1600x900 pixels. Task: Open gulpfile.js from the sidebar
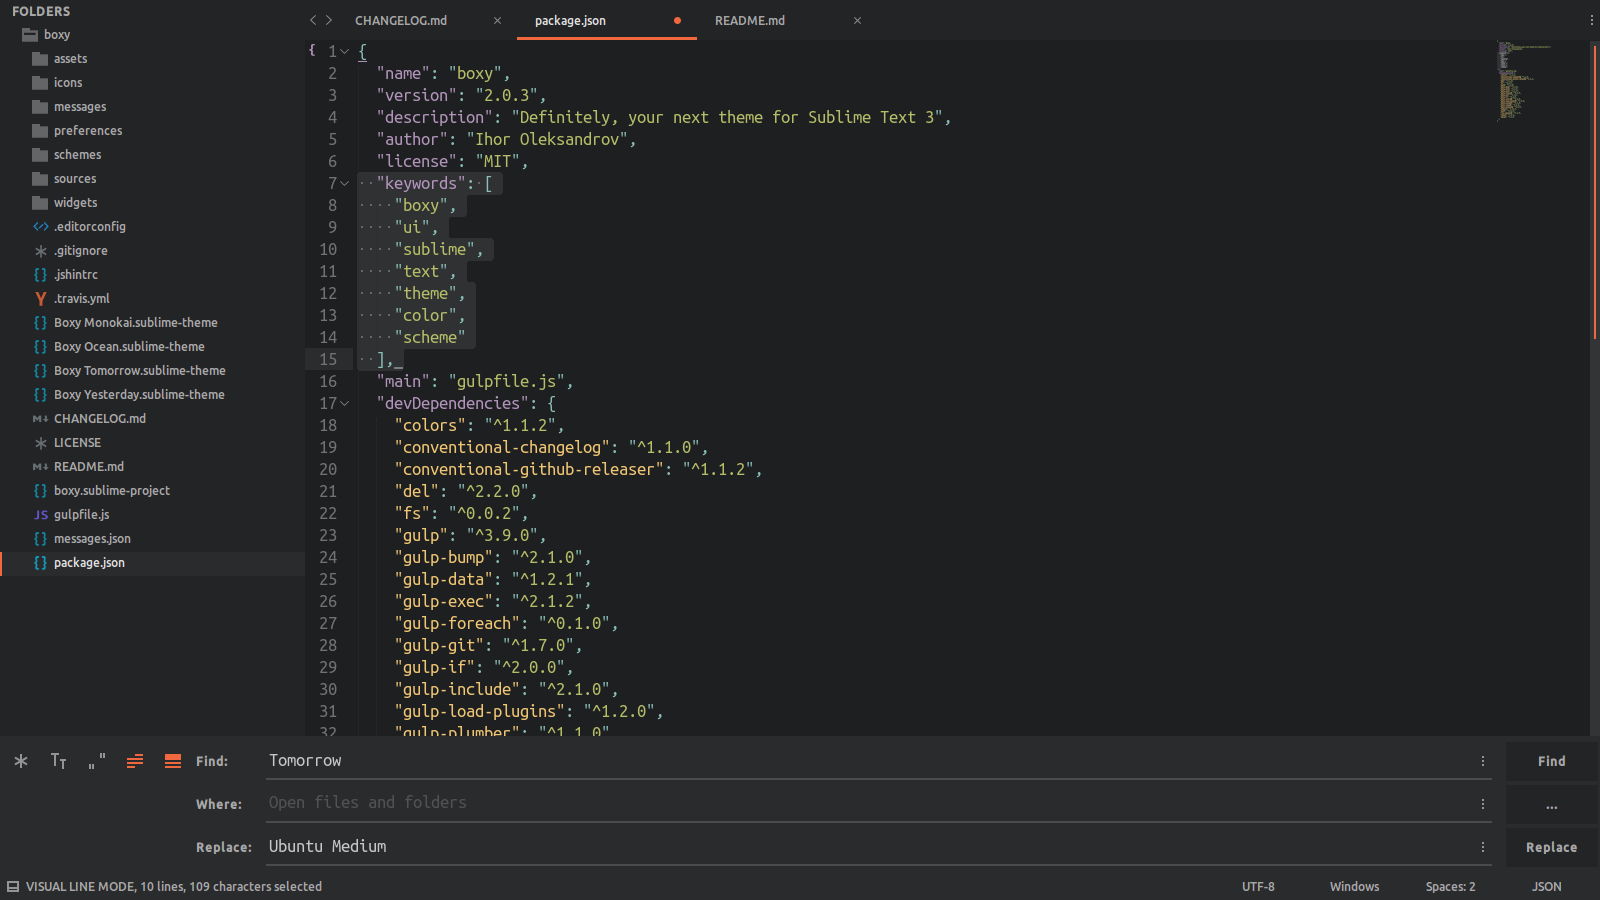81,515
